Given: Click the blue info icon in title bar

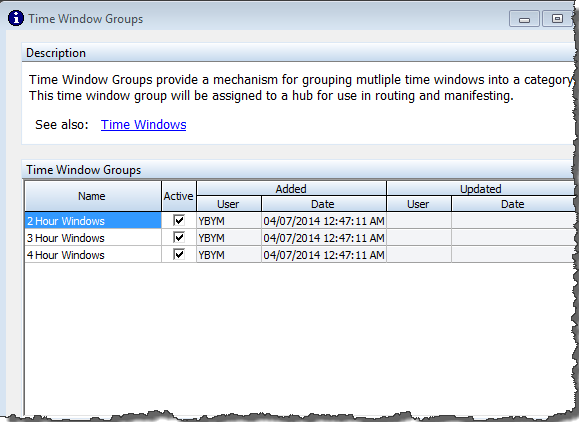Looking at the screenshot, I should [x=16, y=18].
